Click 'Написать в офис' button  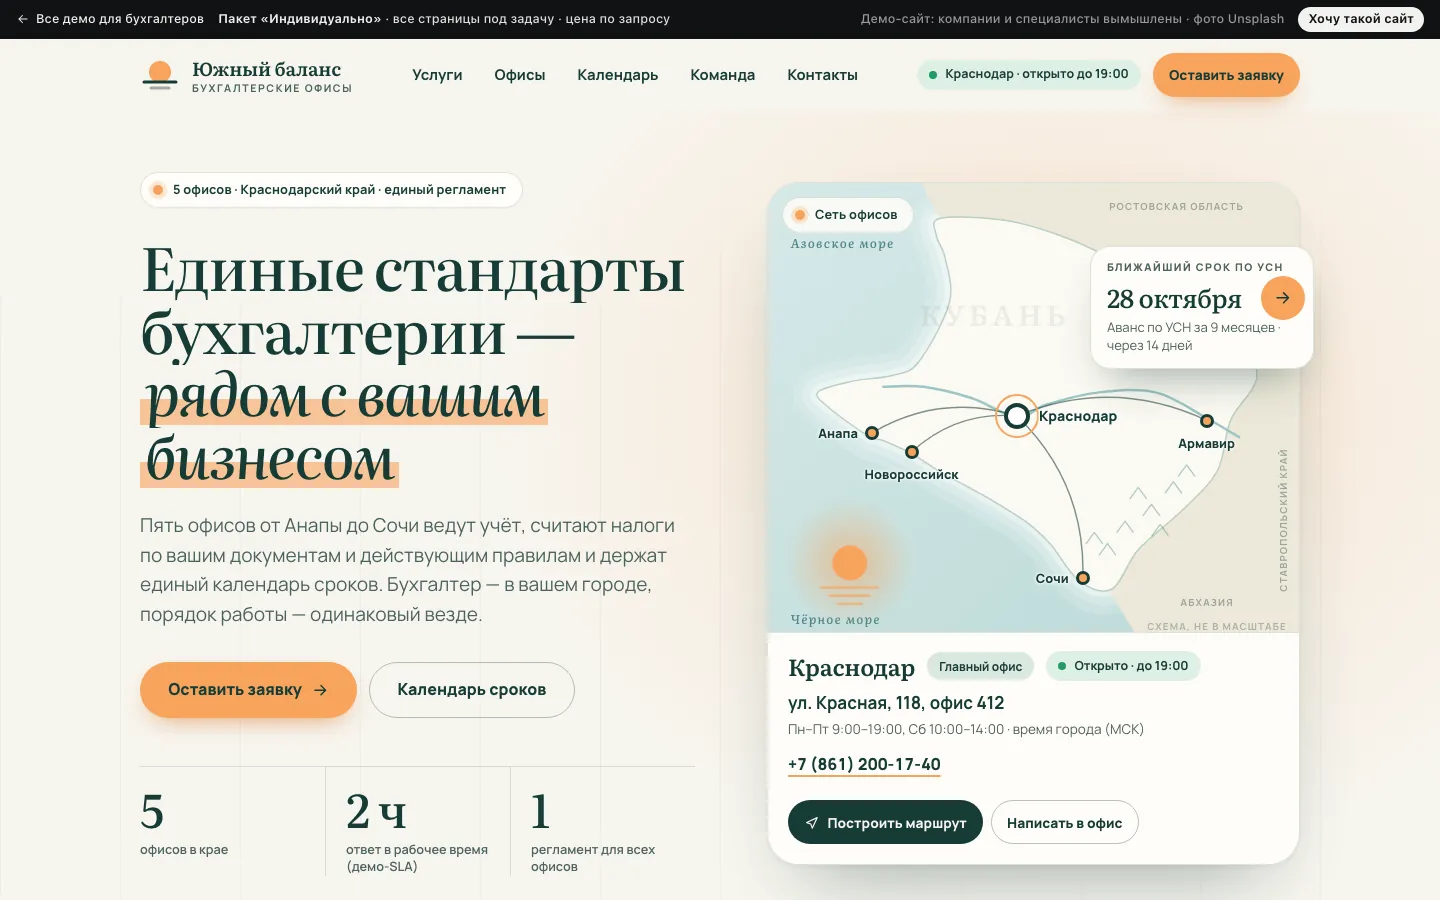[1064, 822]
